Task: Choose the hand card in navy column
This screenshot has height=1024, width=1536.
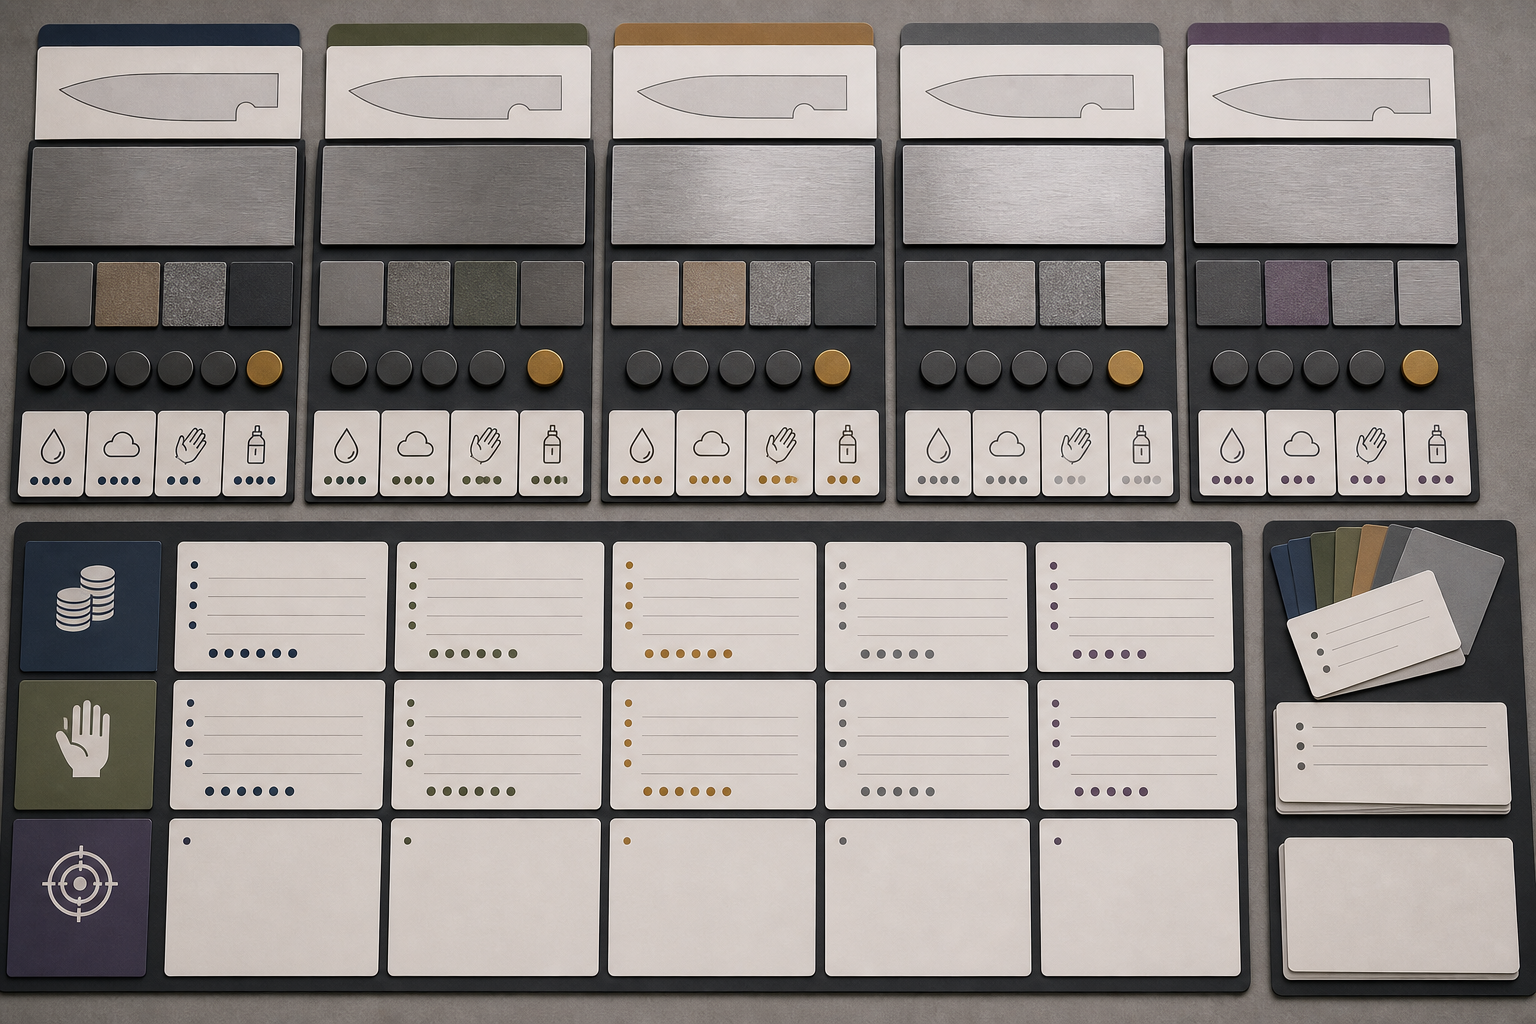Action: (189, 453)
